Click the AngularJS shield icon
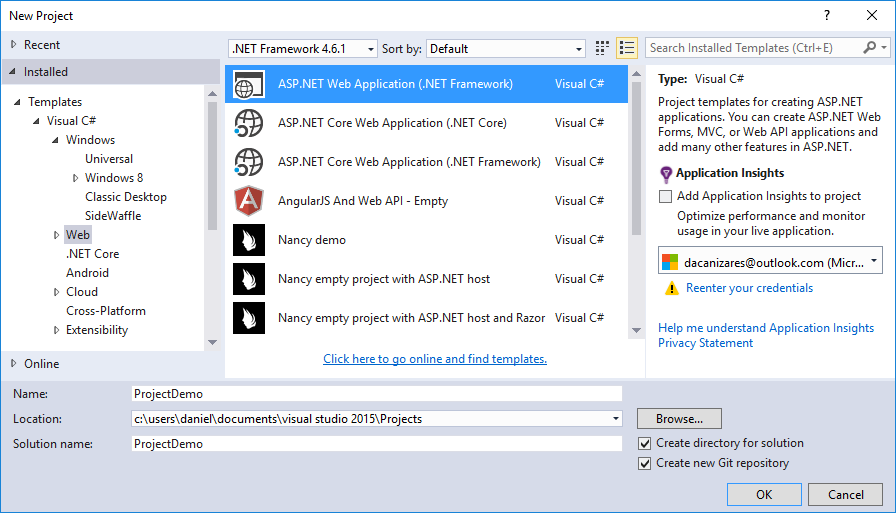The height and width of the screenshot is (513, 896). tap(249, 201)
